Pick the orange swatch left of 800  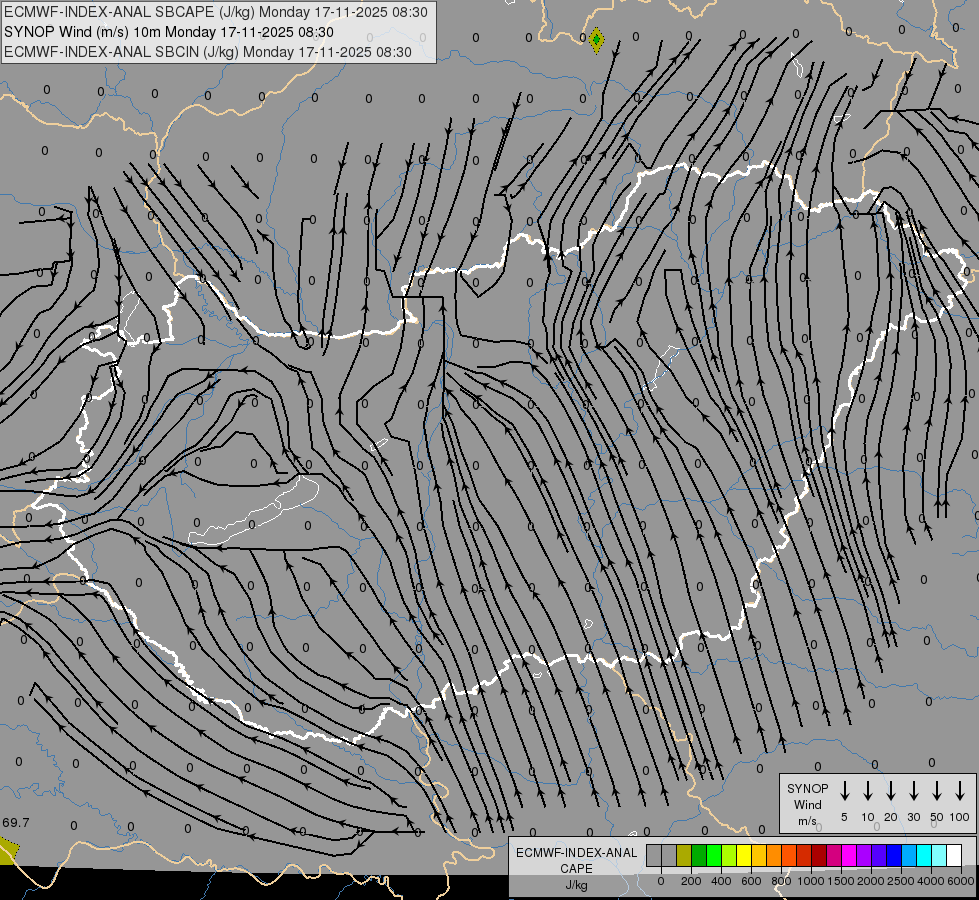[x=774, y=855]
